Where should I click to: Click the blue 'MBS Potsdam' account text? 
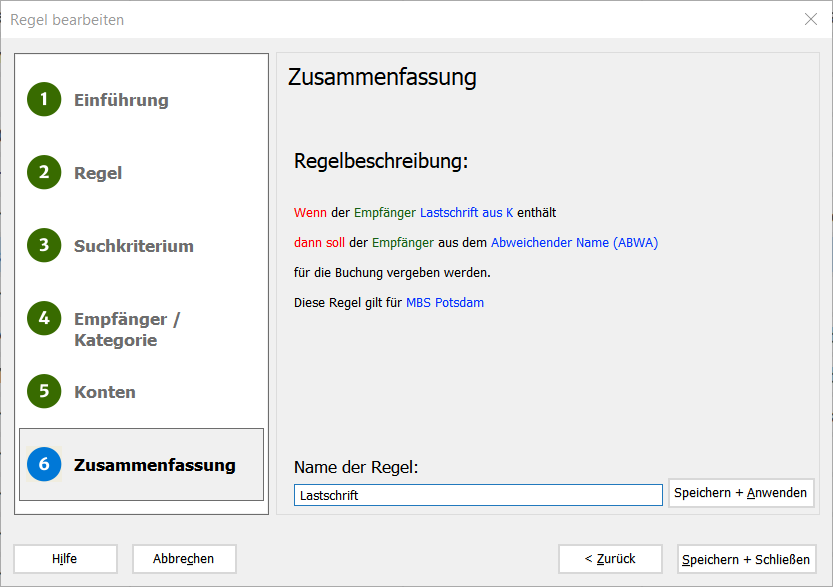(x=445, y=303)
